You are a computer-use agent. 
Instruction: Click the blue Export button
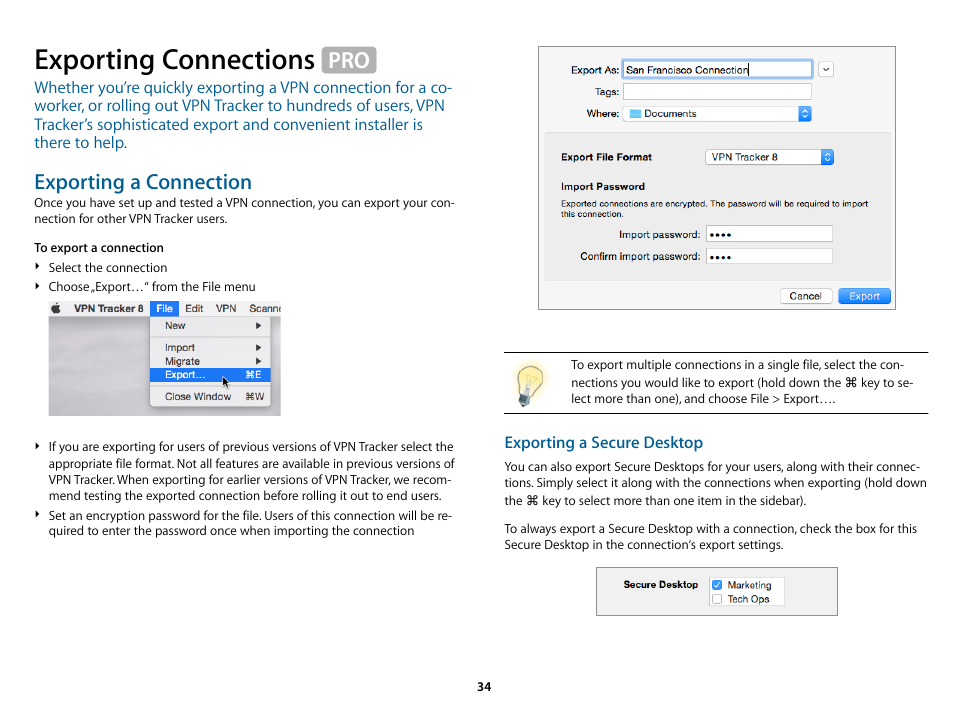coord(864,296)
